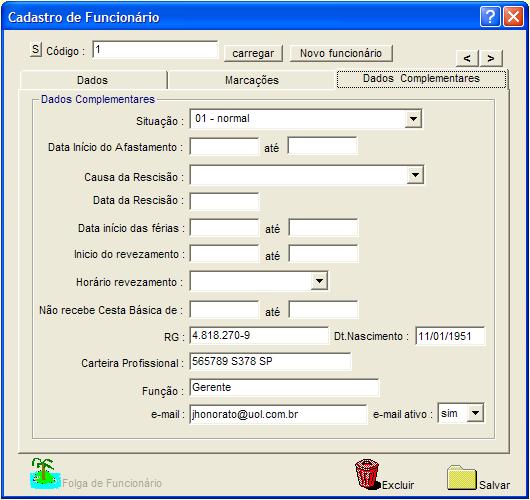The image size is (530, 500).
Task: Open the Causa da Rescisão dropdown
Action: tap(415, 175)
